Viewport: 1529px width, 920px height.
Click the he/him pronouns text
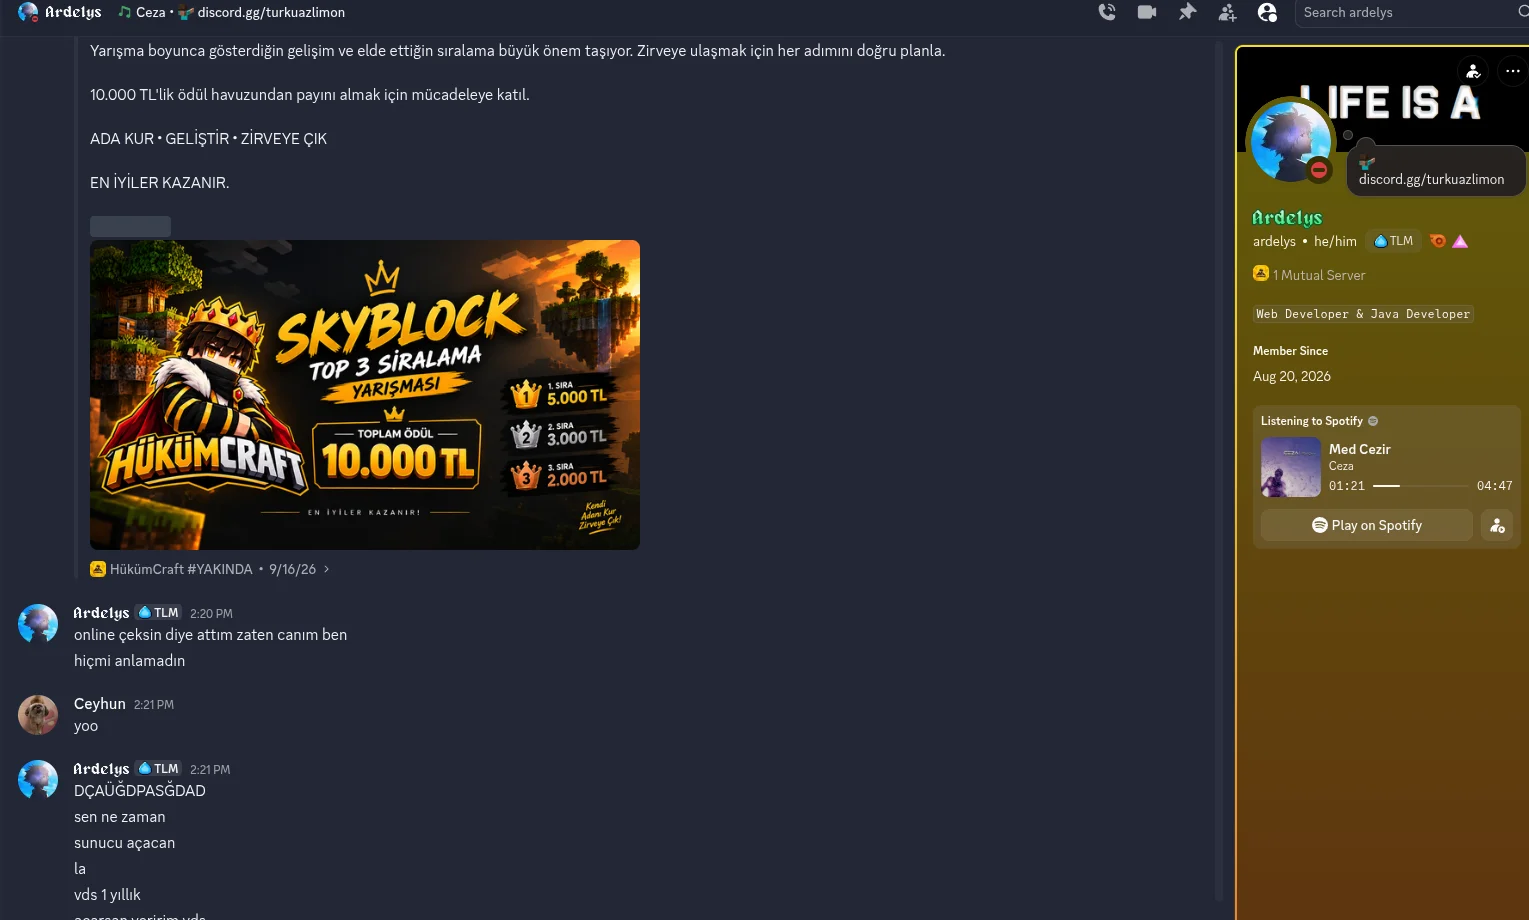click(1335, 241)
